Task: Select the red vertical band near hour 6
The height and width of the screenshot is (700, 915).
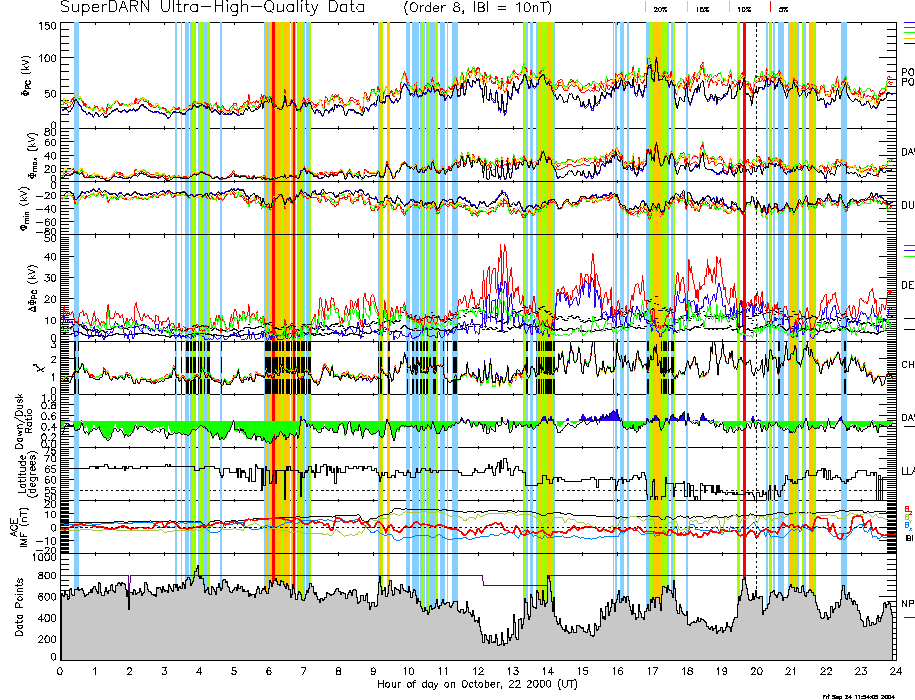Action: point(273,300)
